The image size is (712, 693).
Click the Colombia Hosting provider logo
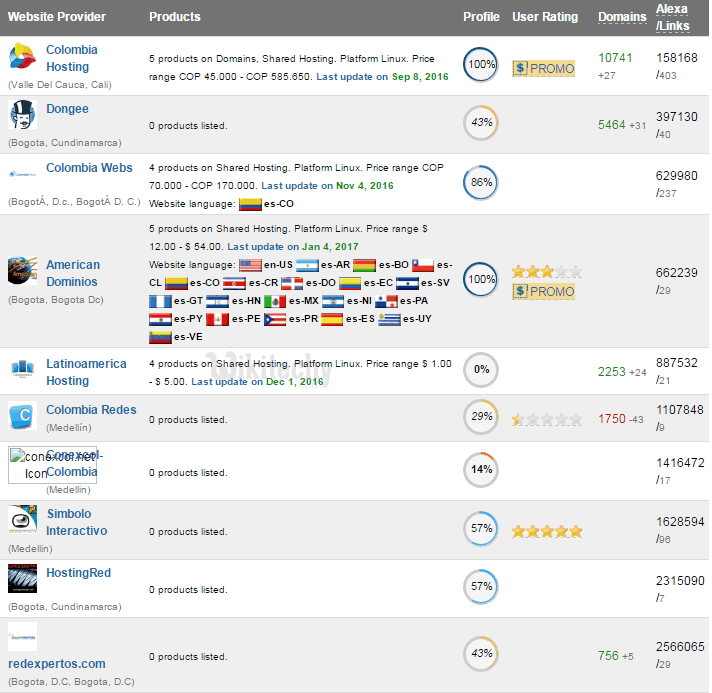coord(22,58)
